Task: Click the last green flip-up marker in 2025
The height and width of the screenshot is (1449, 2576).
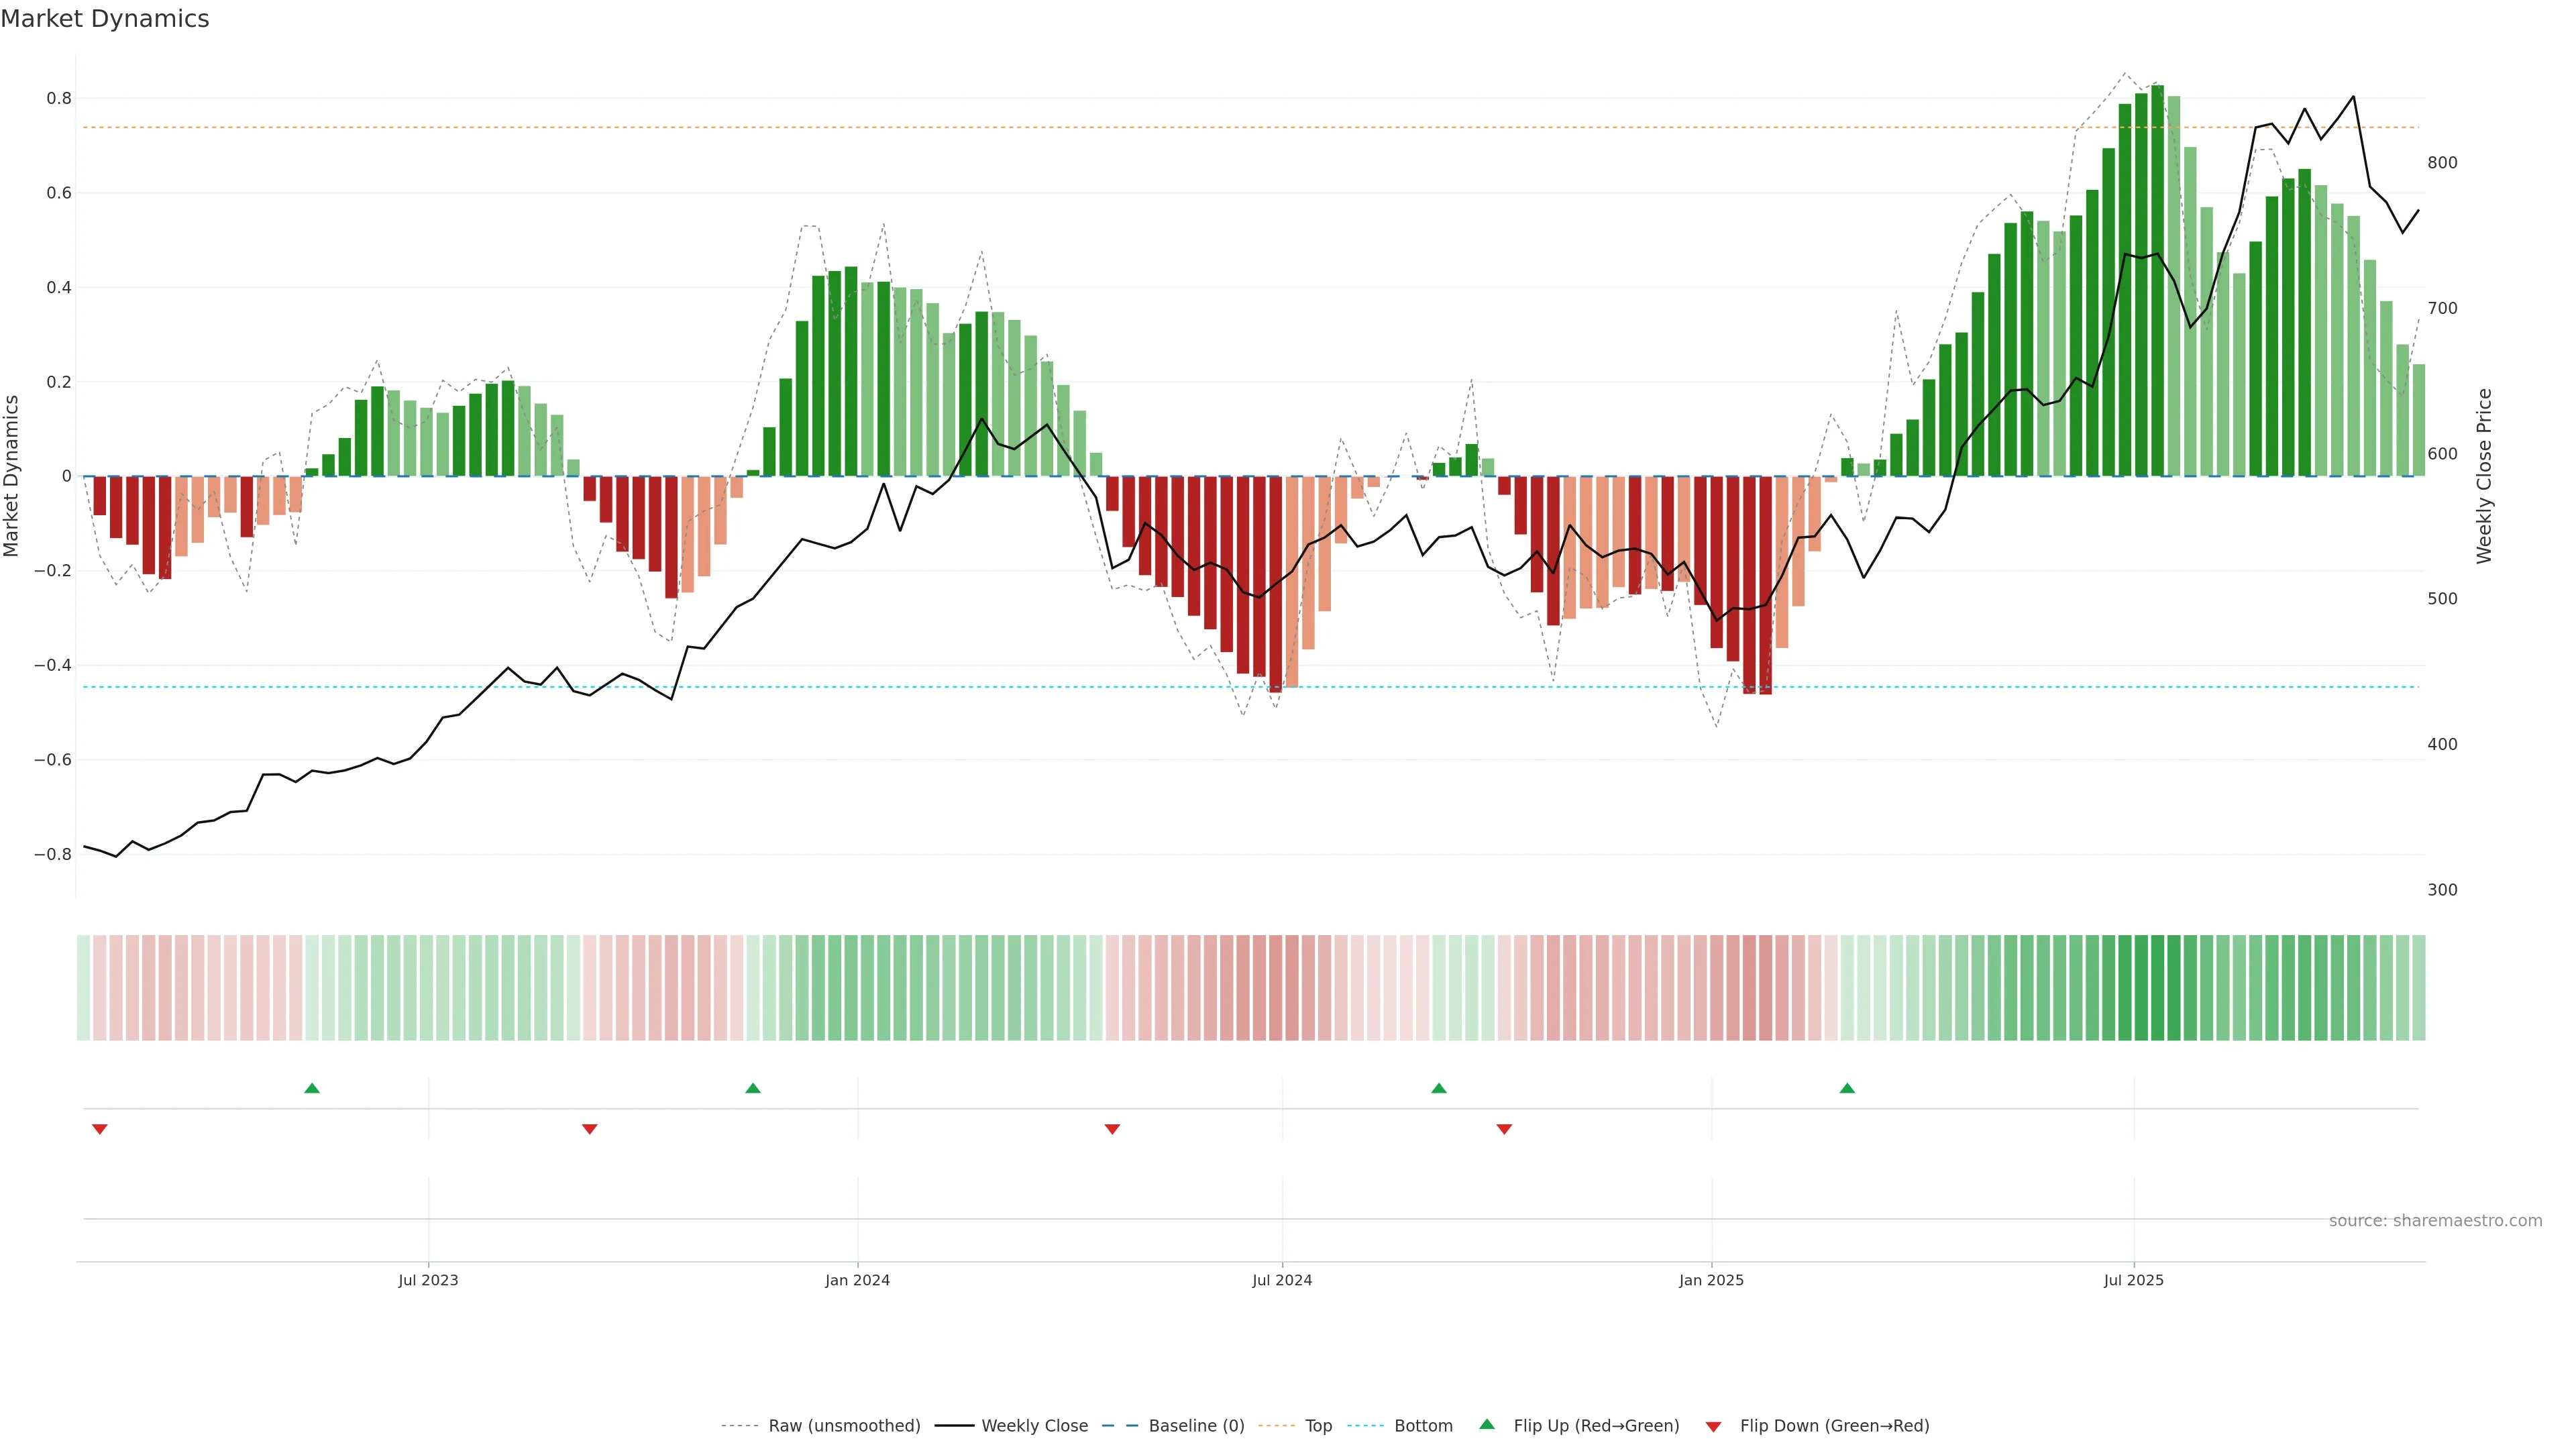Action: [1847, 1088]
